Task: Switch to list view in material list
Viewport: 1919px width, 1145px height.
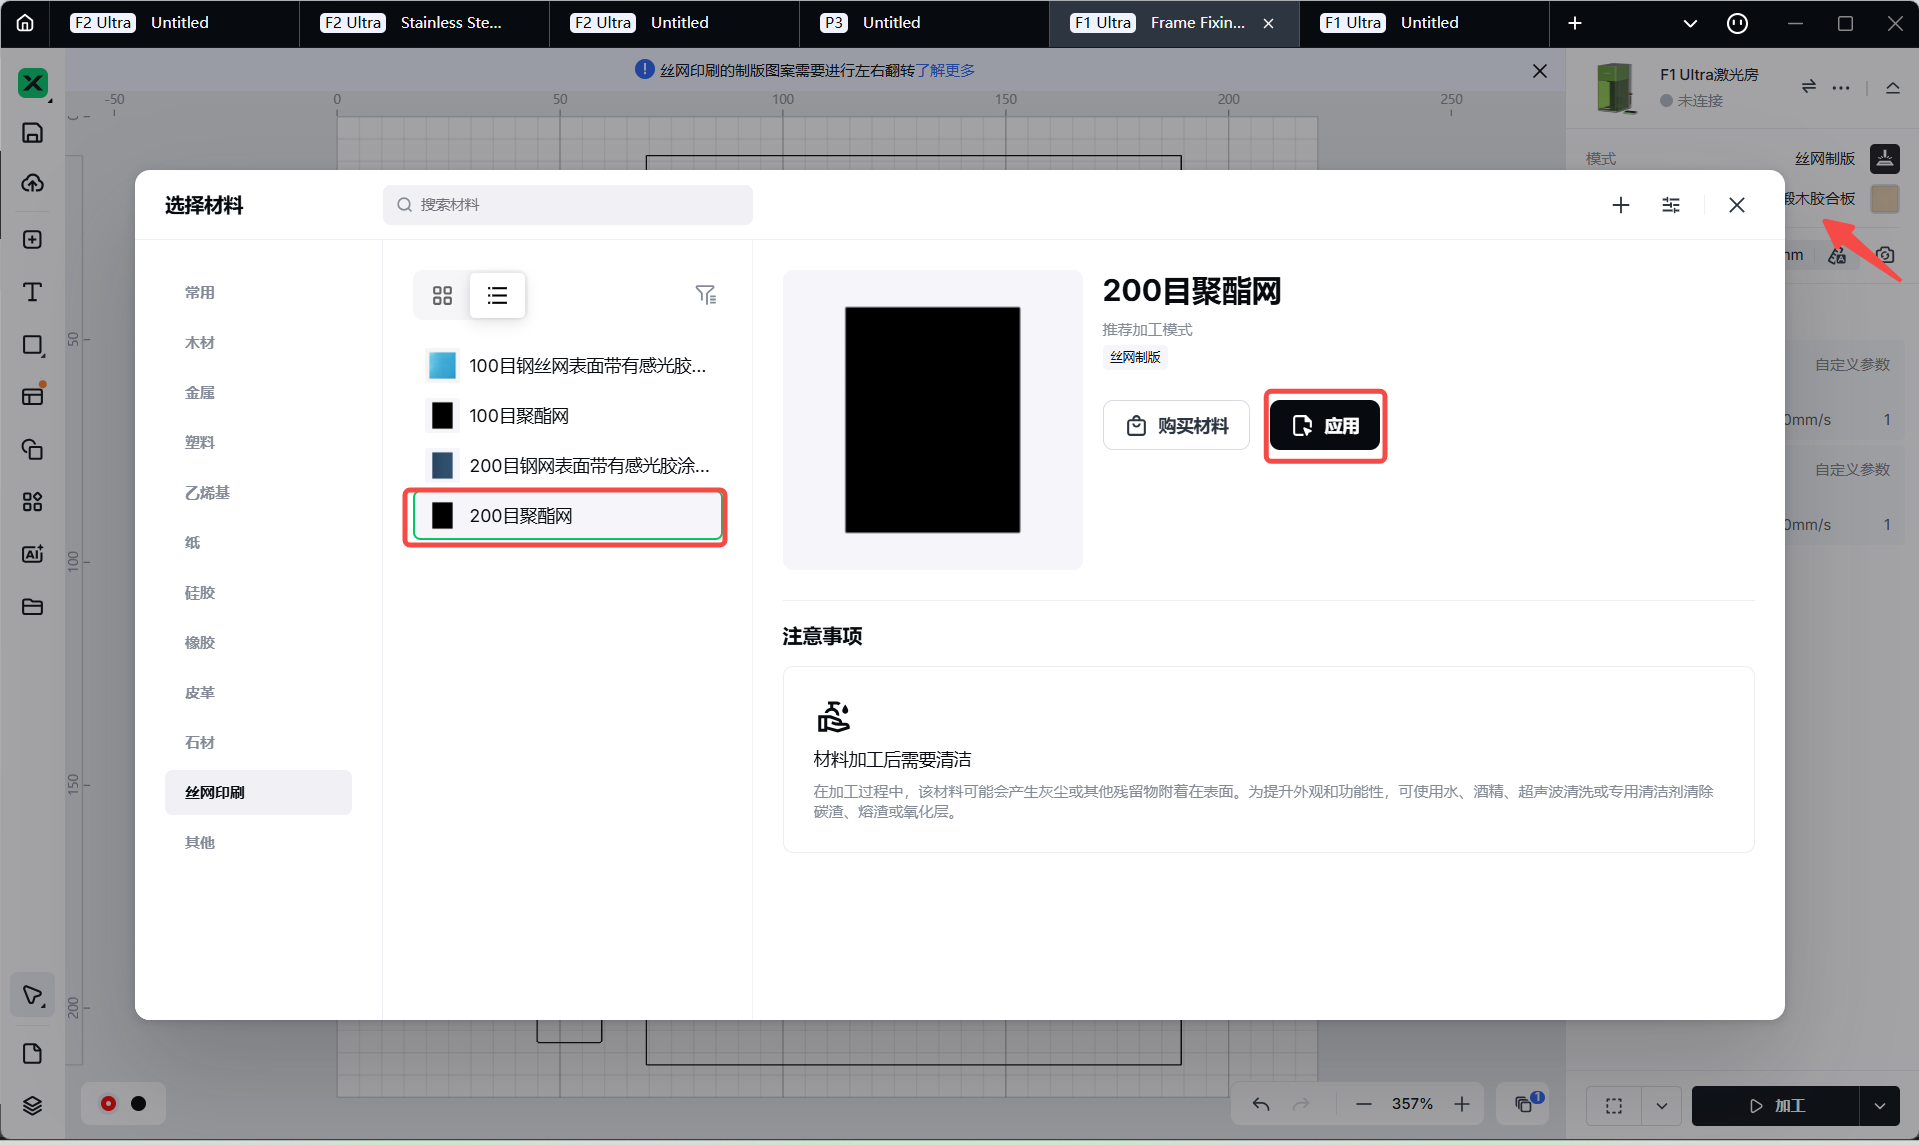Action: coord(497,295)
